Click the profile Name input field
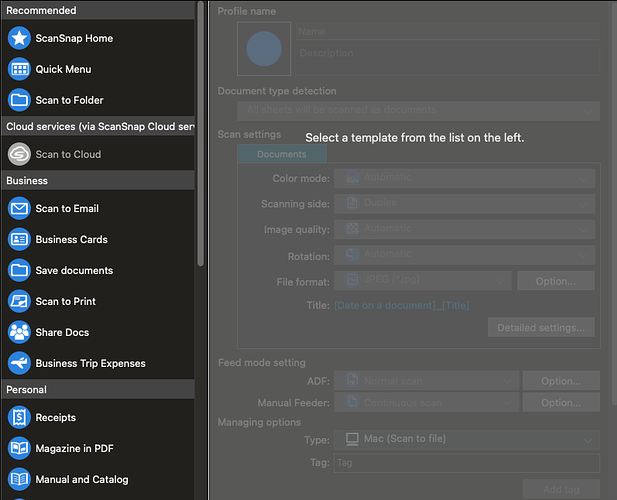The width and height of the screenshot is (617, 500). point(447,31)
